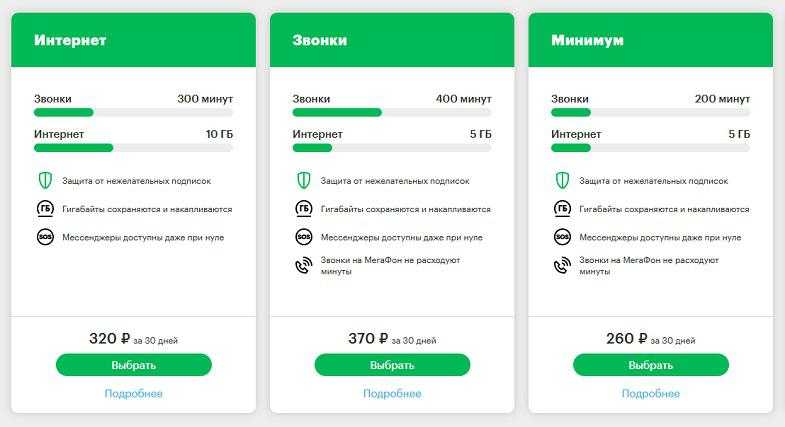Open Подробнее link under Звонки tariff
785x427 pixels.
[392, 394]
